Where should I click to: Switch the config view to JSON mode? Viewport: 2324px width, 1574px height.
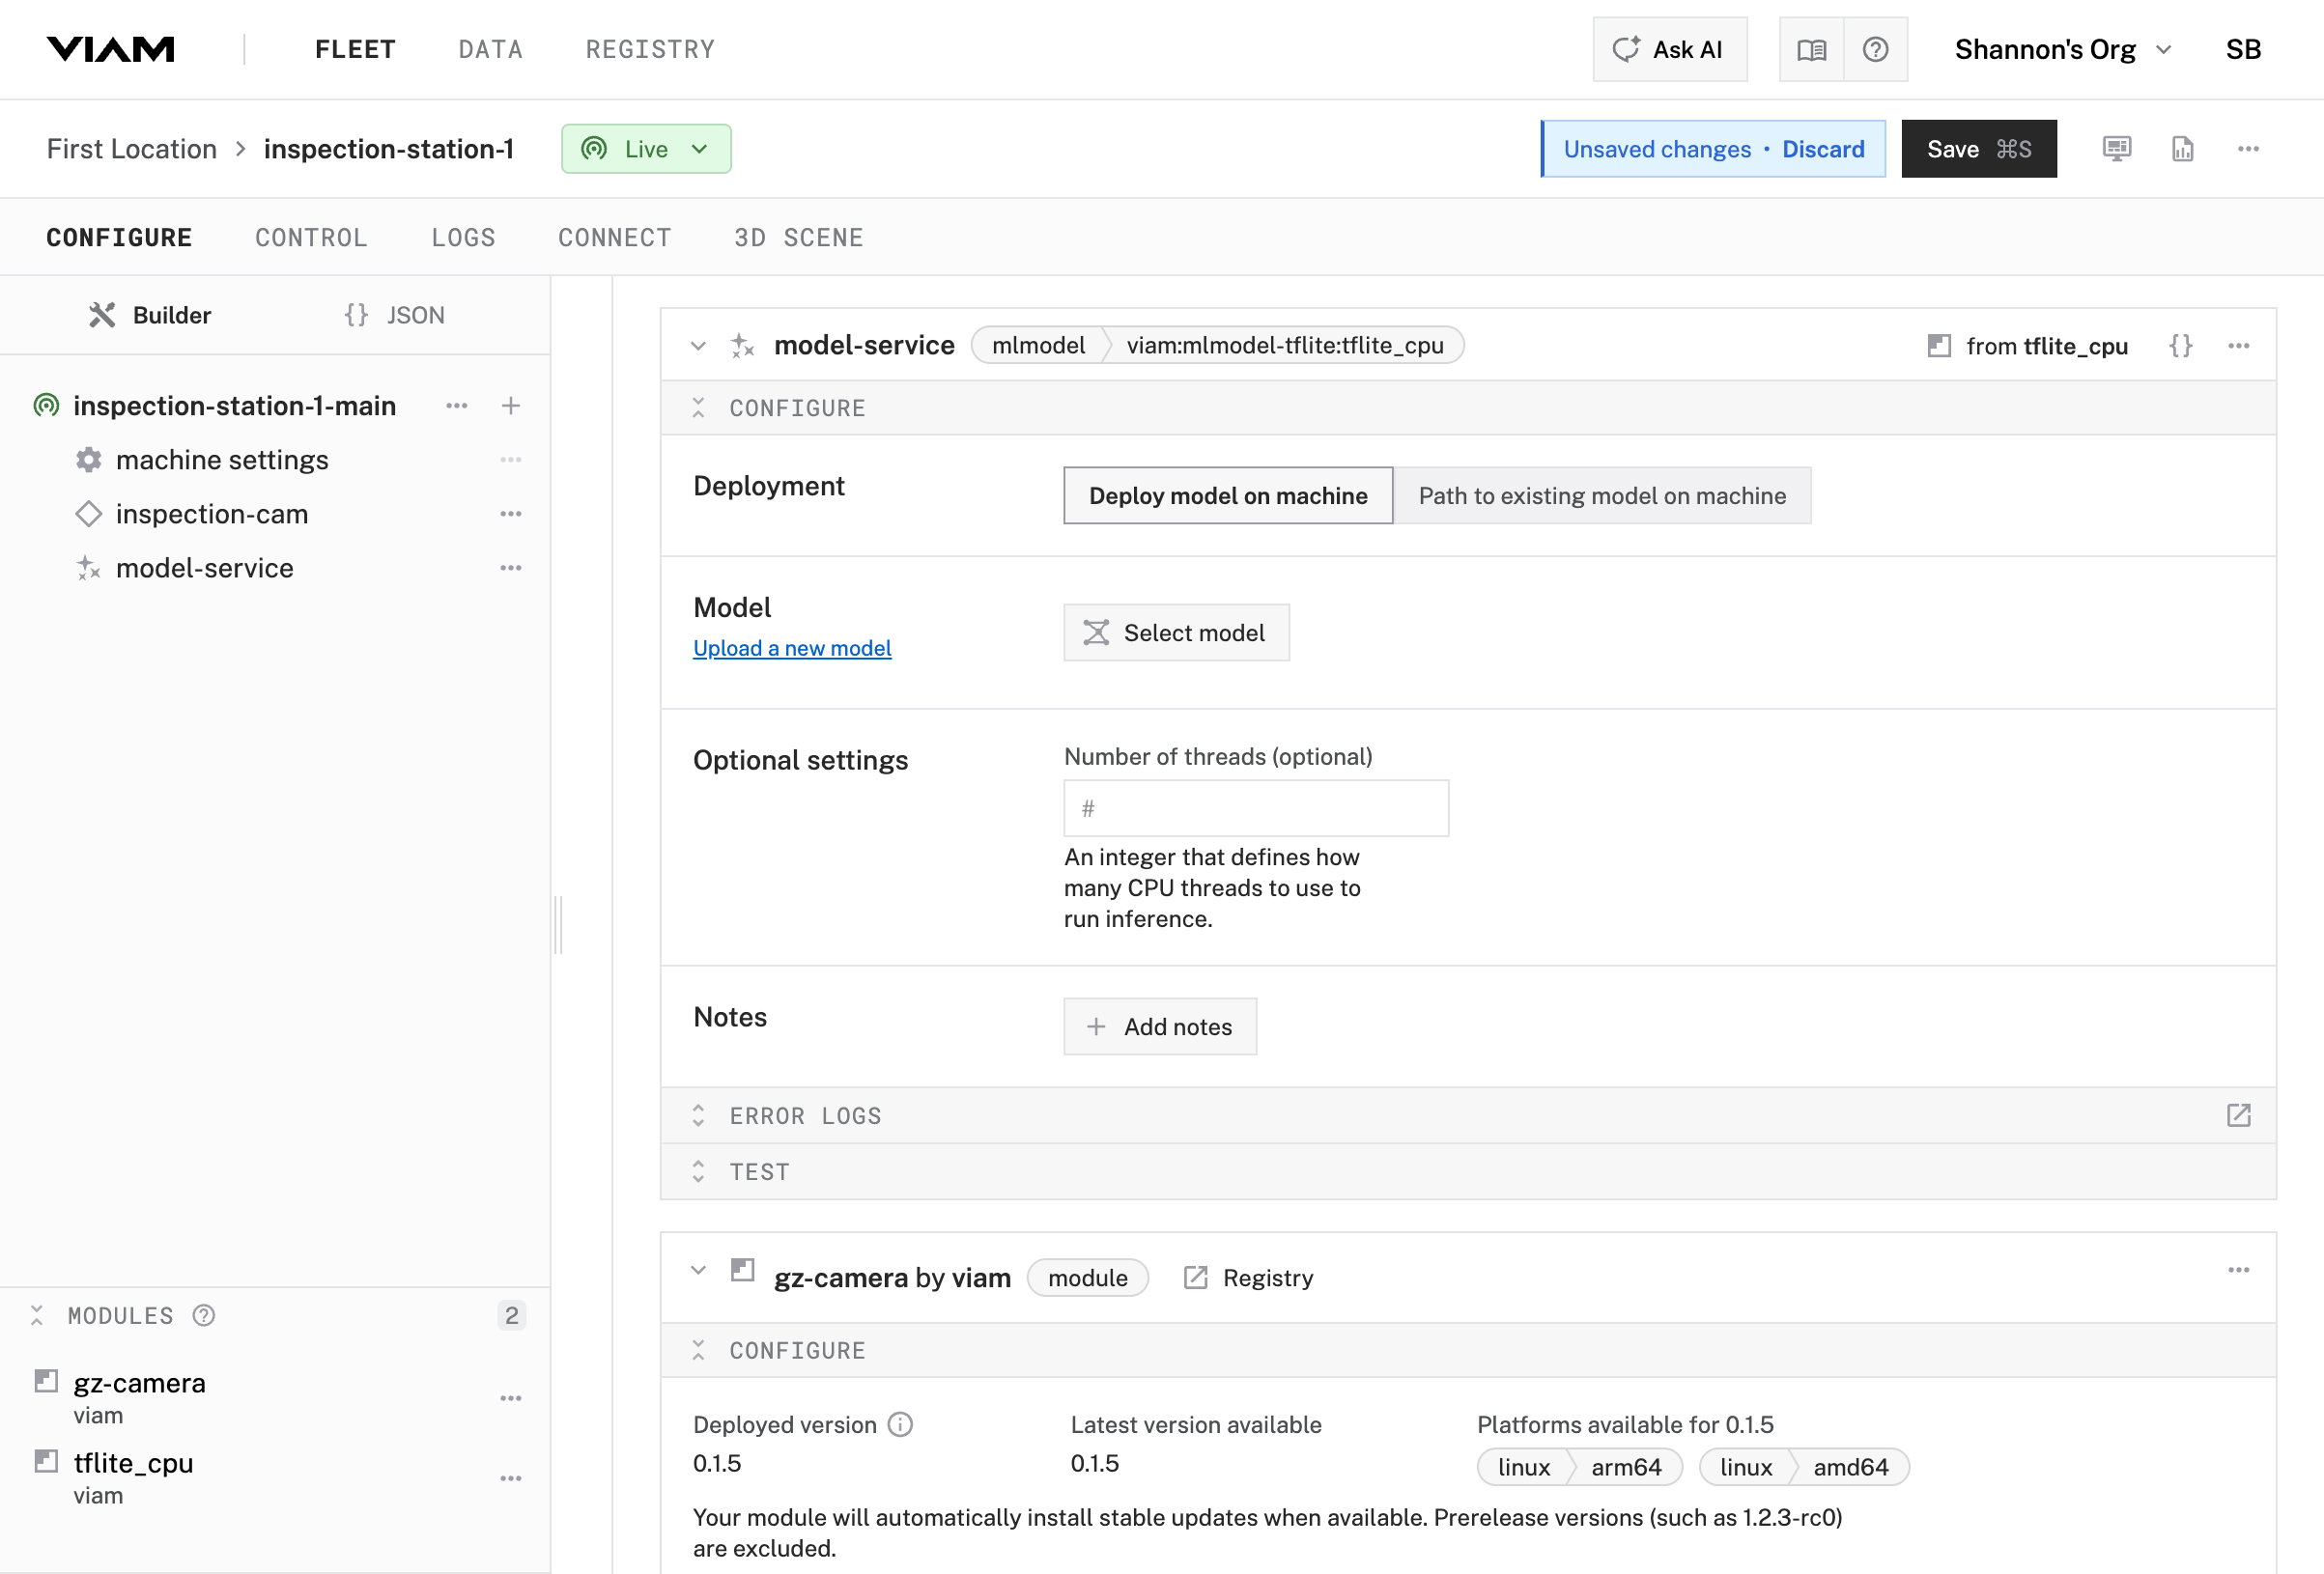[x=395, y=315]
